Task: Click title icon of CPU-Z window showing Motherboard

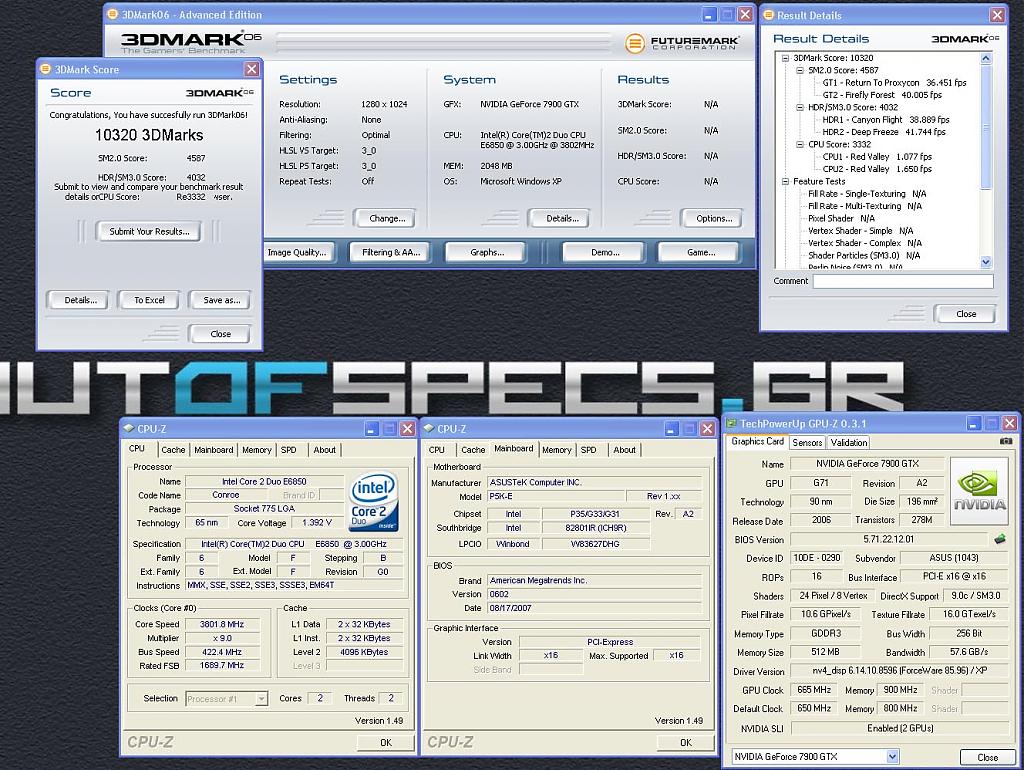Action: 428,428
